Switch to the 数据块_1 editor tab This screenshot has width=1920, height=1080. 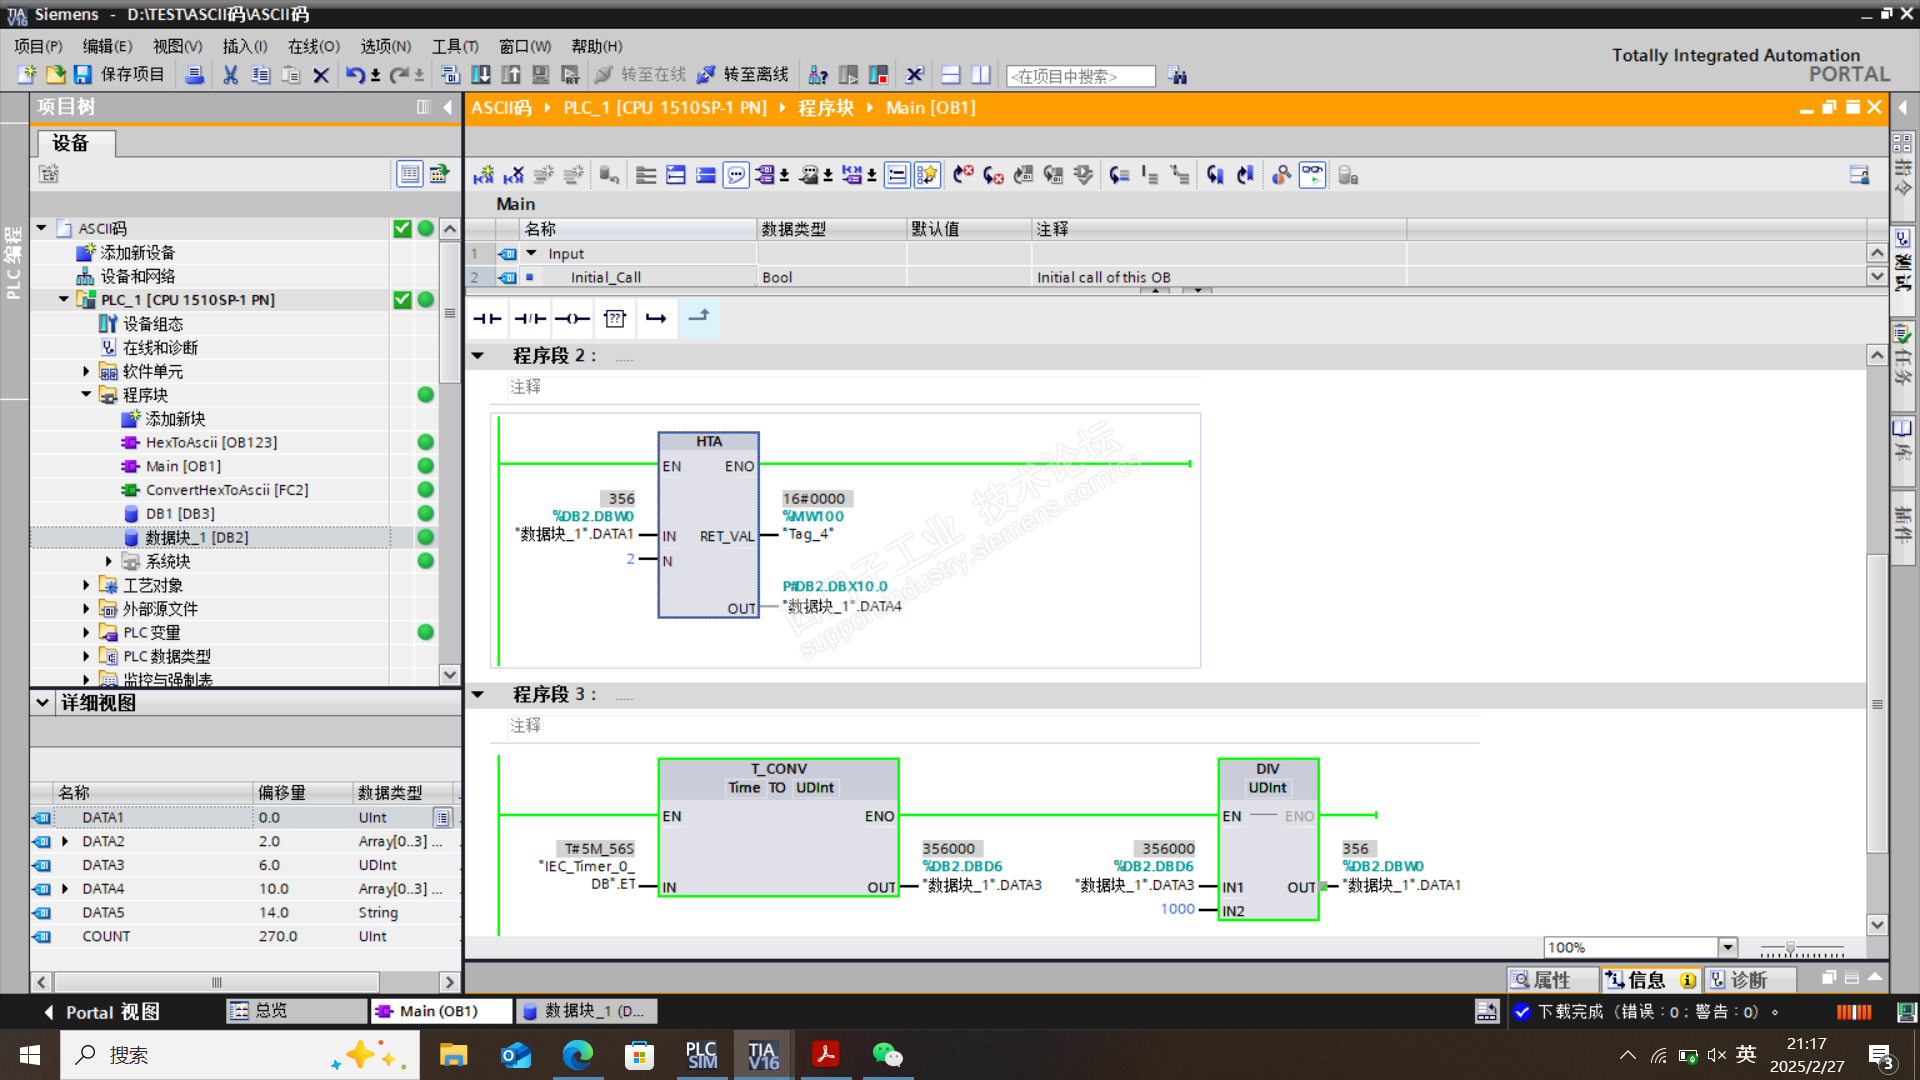[x=587, y=1011]
